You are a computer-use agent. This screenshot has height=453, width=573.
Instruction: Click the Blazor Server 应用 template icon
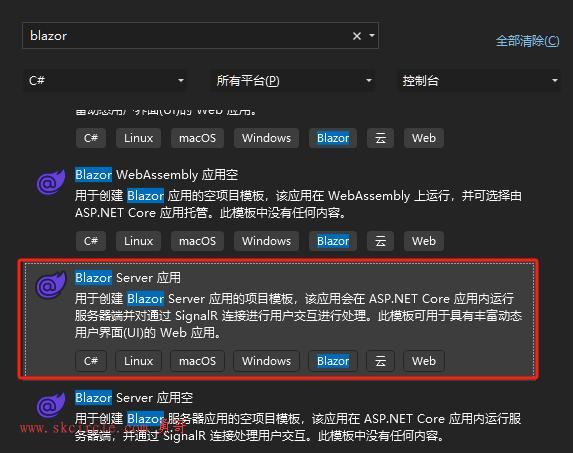(x=51, y=285)
